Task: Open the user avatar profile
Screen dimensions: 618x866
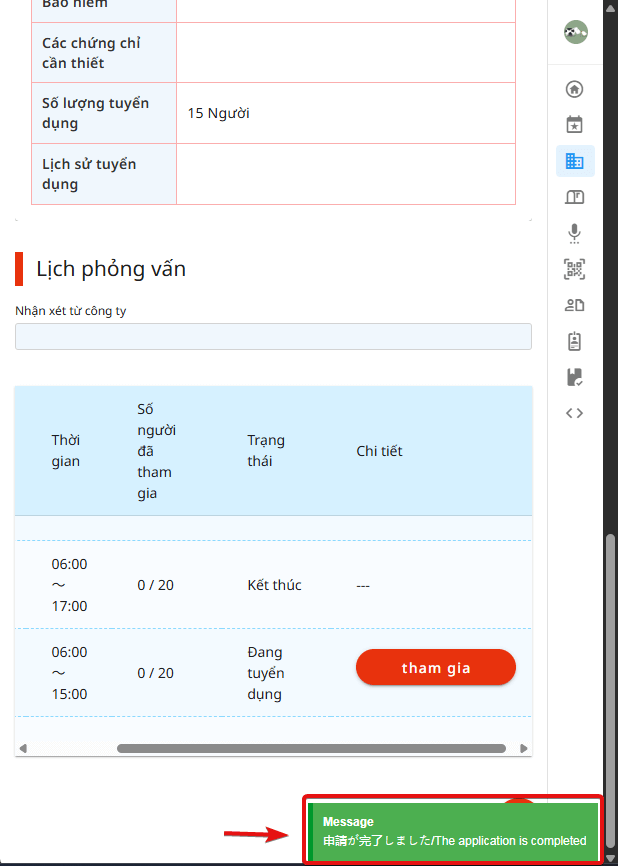Action: (575, 32)
